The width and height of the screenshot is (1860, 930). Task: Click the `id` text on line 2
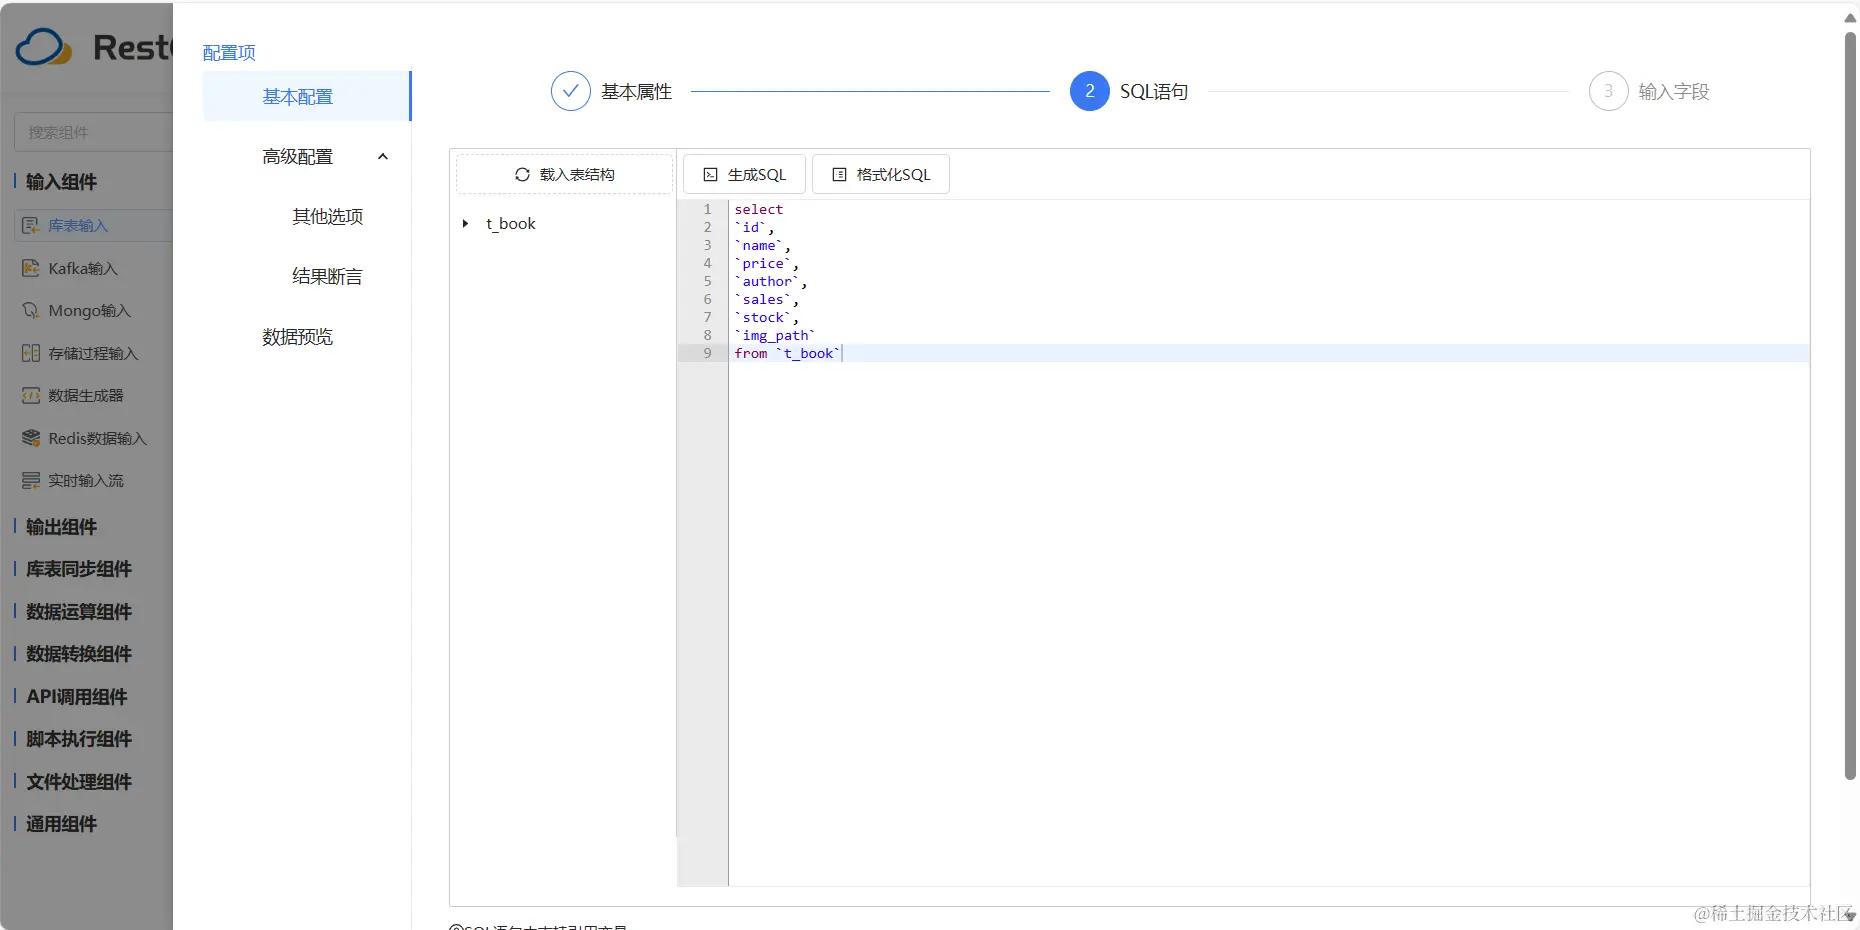coord(751,227)
